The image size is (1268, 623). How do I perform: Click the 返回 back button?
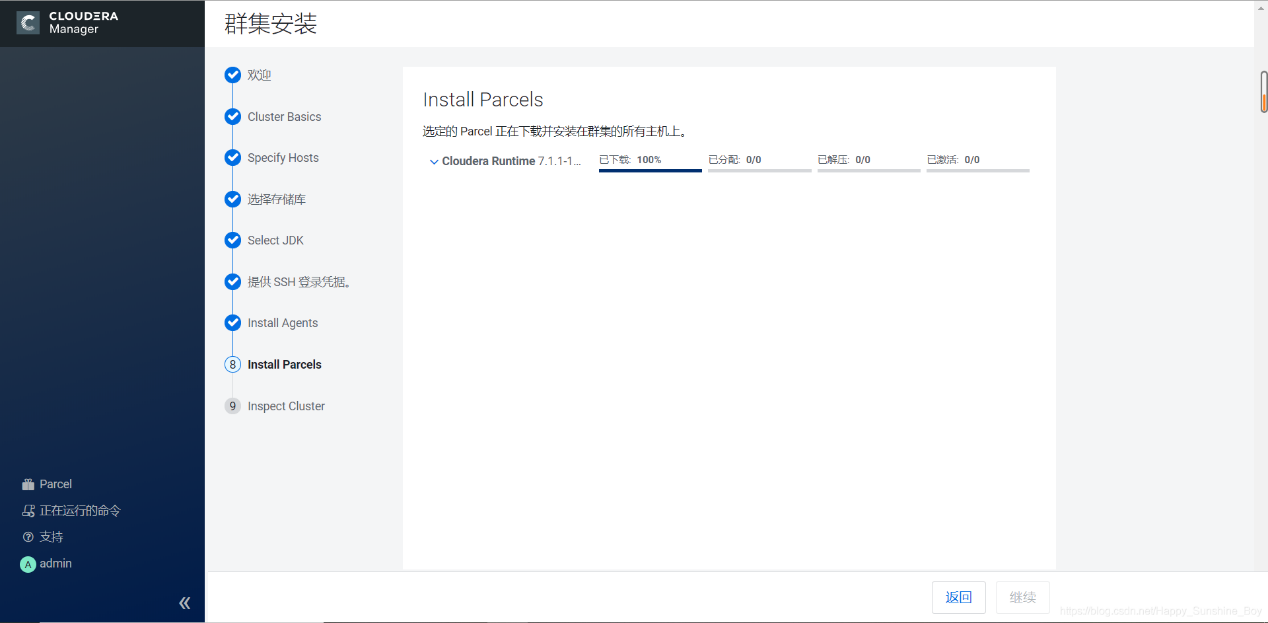point(958,597)
